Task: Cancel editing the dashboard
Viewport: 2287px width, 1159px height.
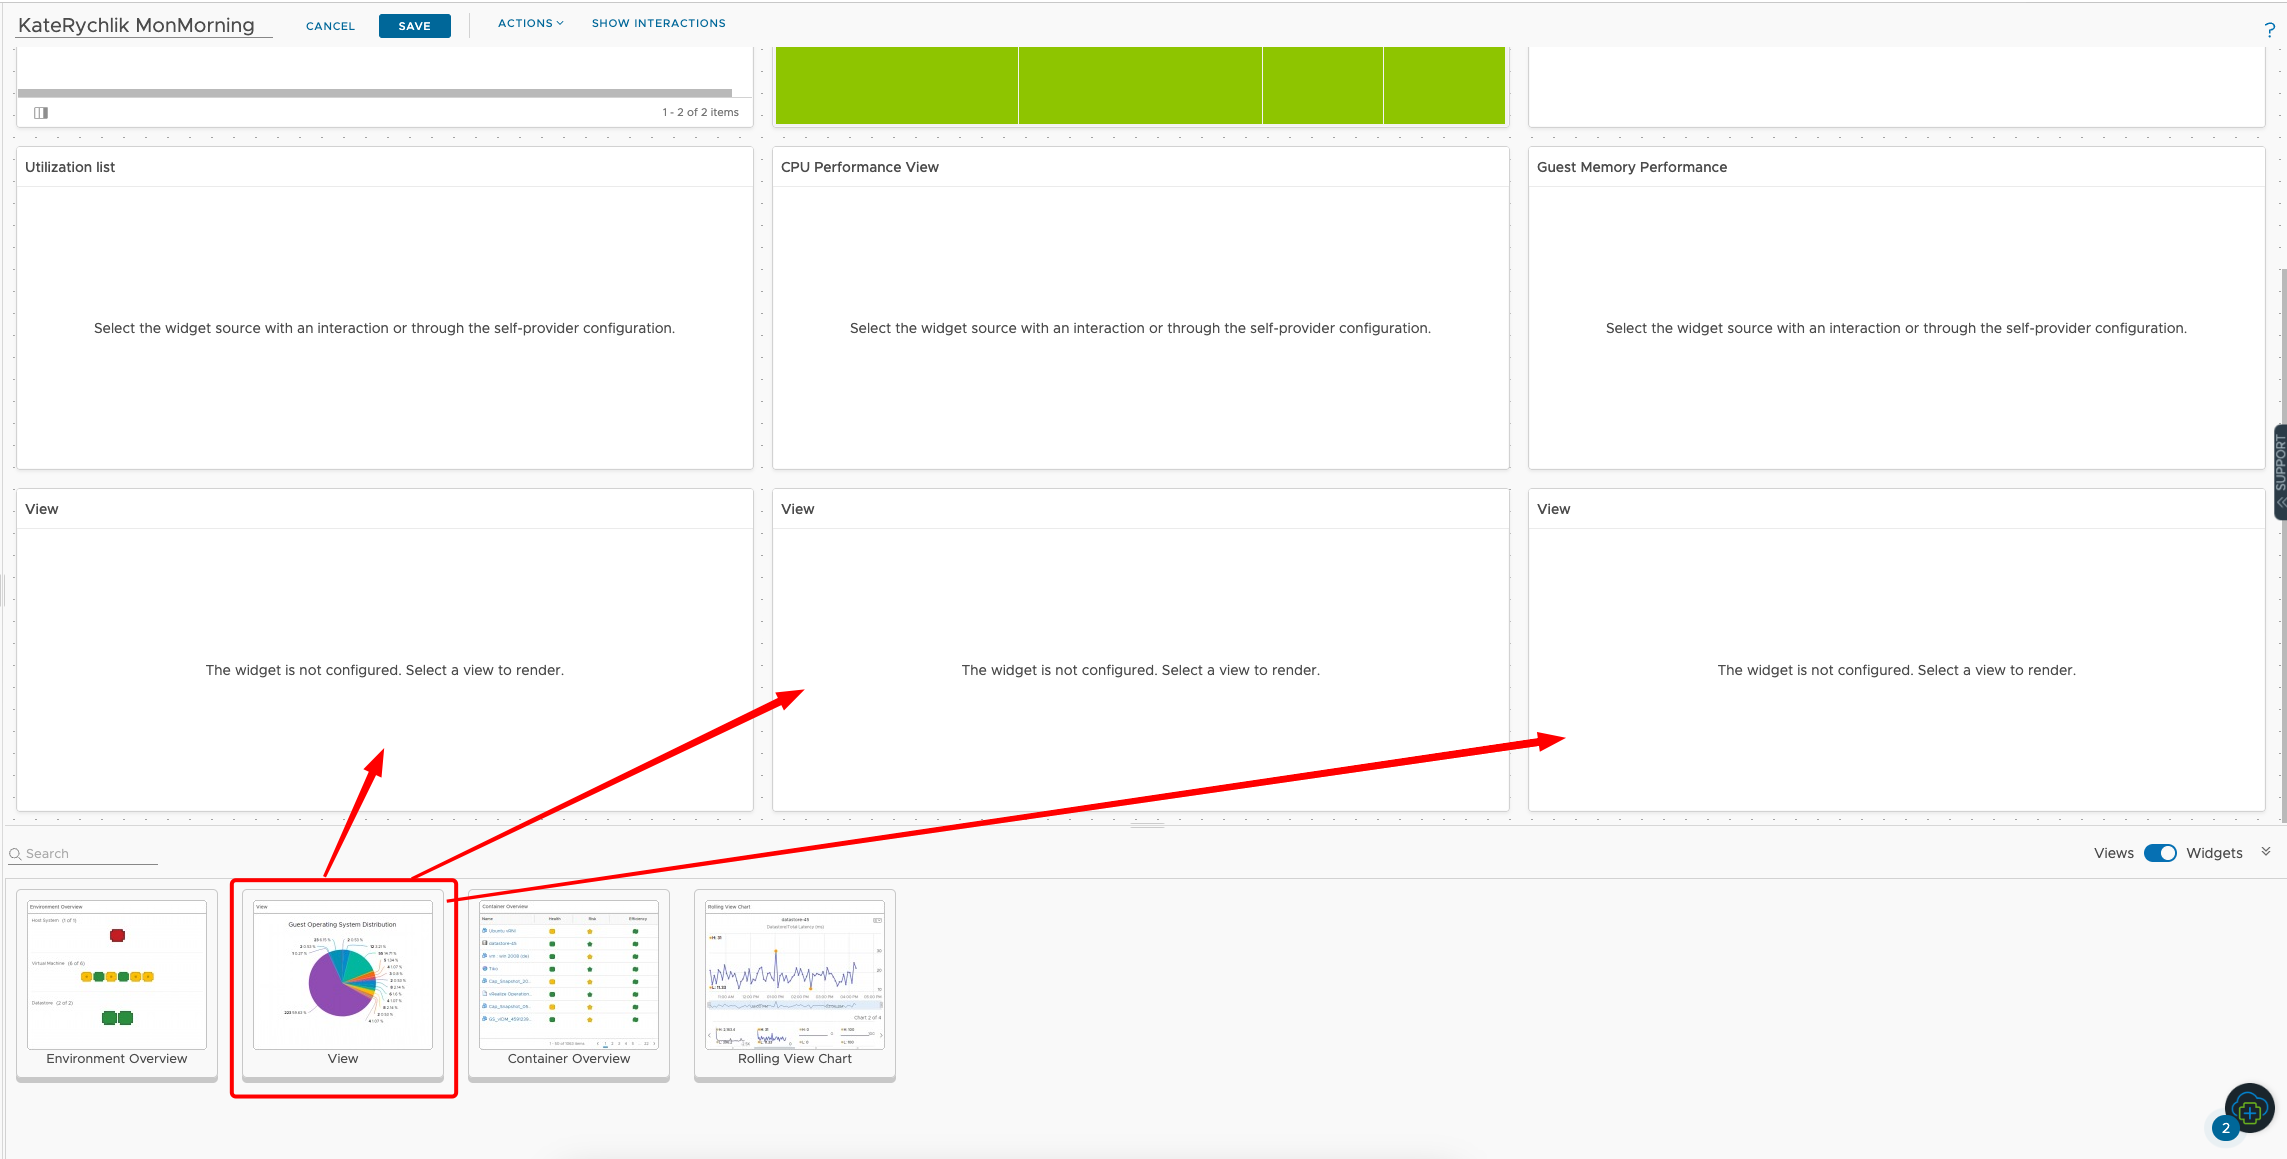Action: tap(330, 26)
